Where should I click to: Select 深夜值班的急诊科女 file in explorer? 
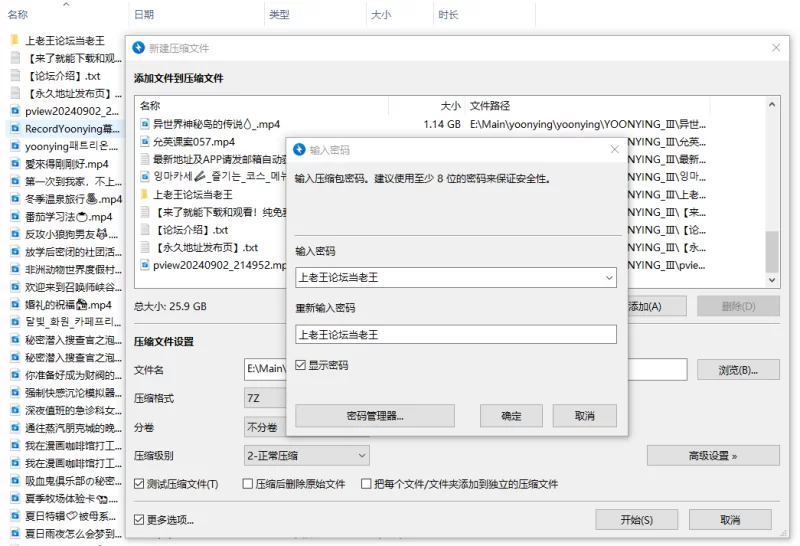tap(66, 410)
